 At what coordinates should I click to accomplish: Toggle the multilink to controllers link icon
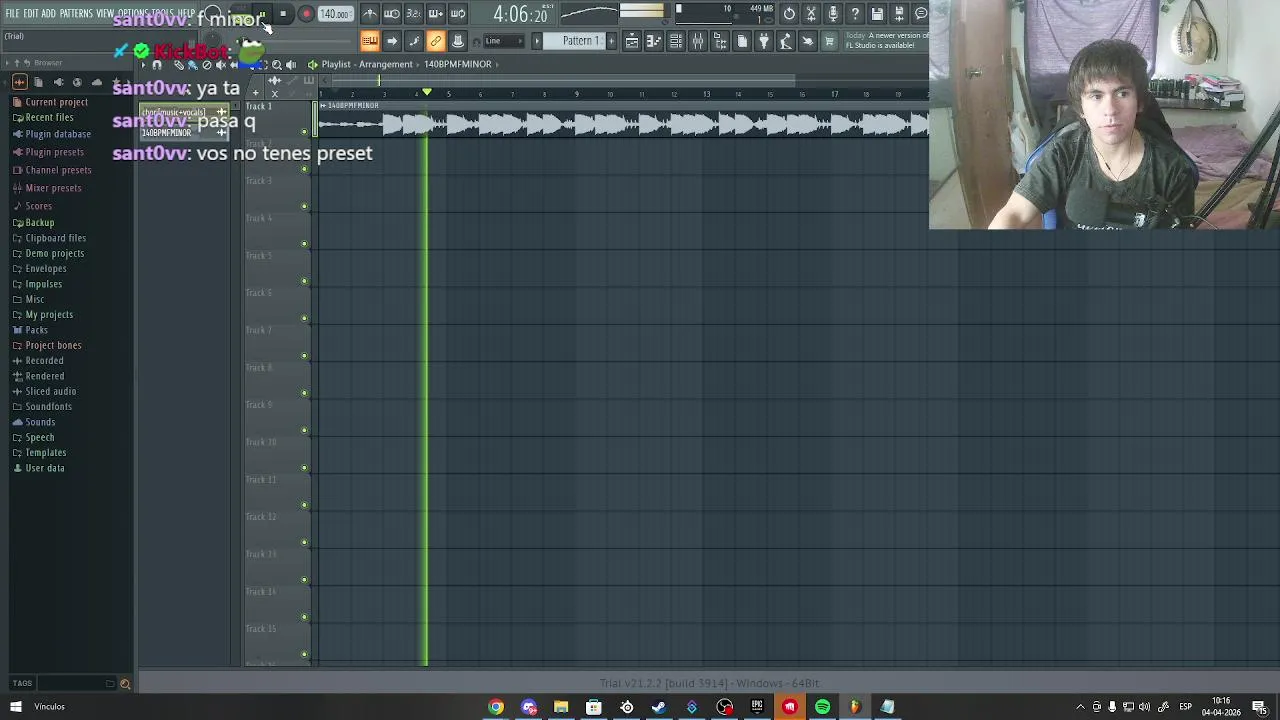(436, 41)
